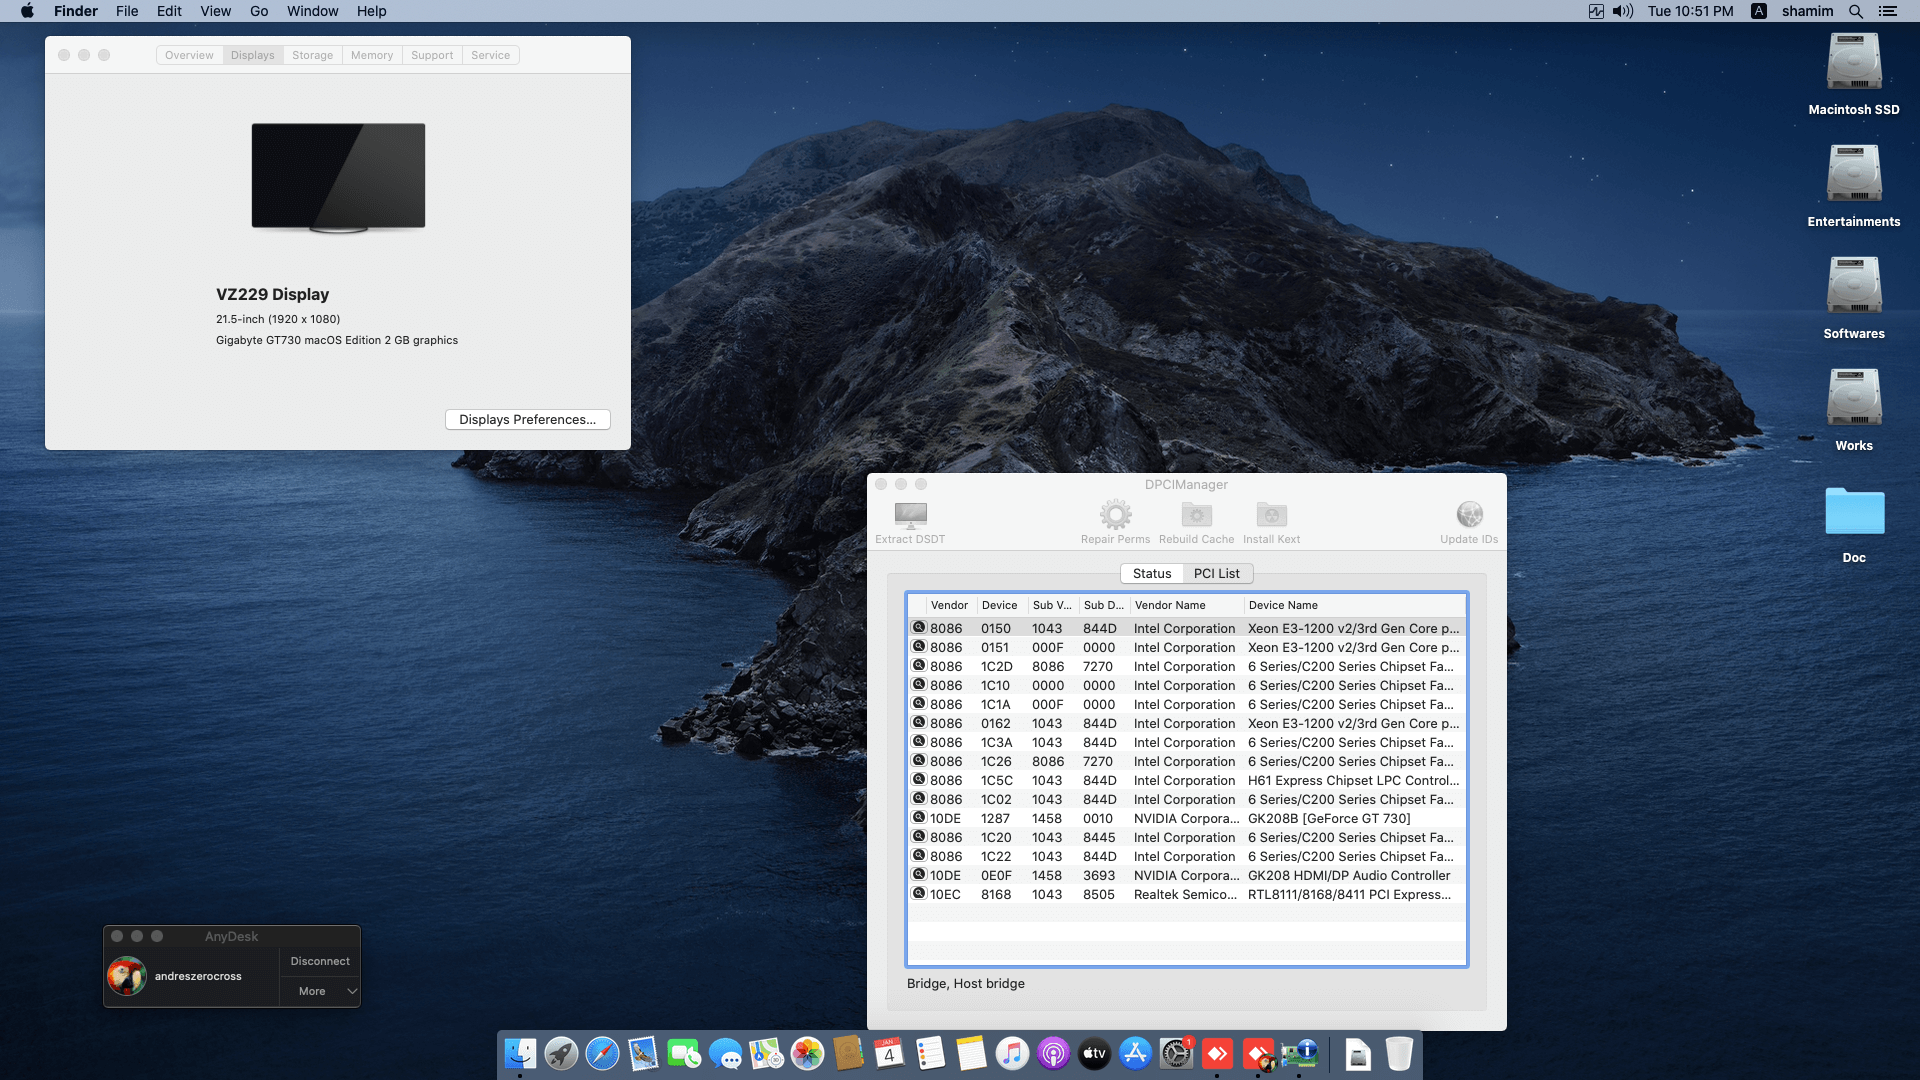Open System Preferences from the Dock
Screen dimensions: 1920x1080
point(1176,1053)
